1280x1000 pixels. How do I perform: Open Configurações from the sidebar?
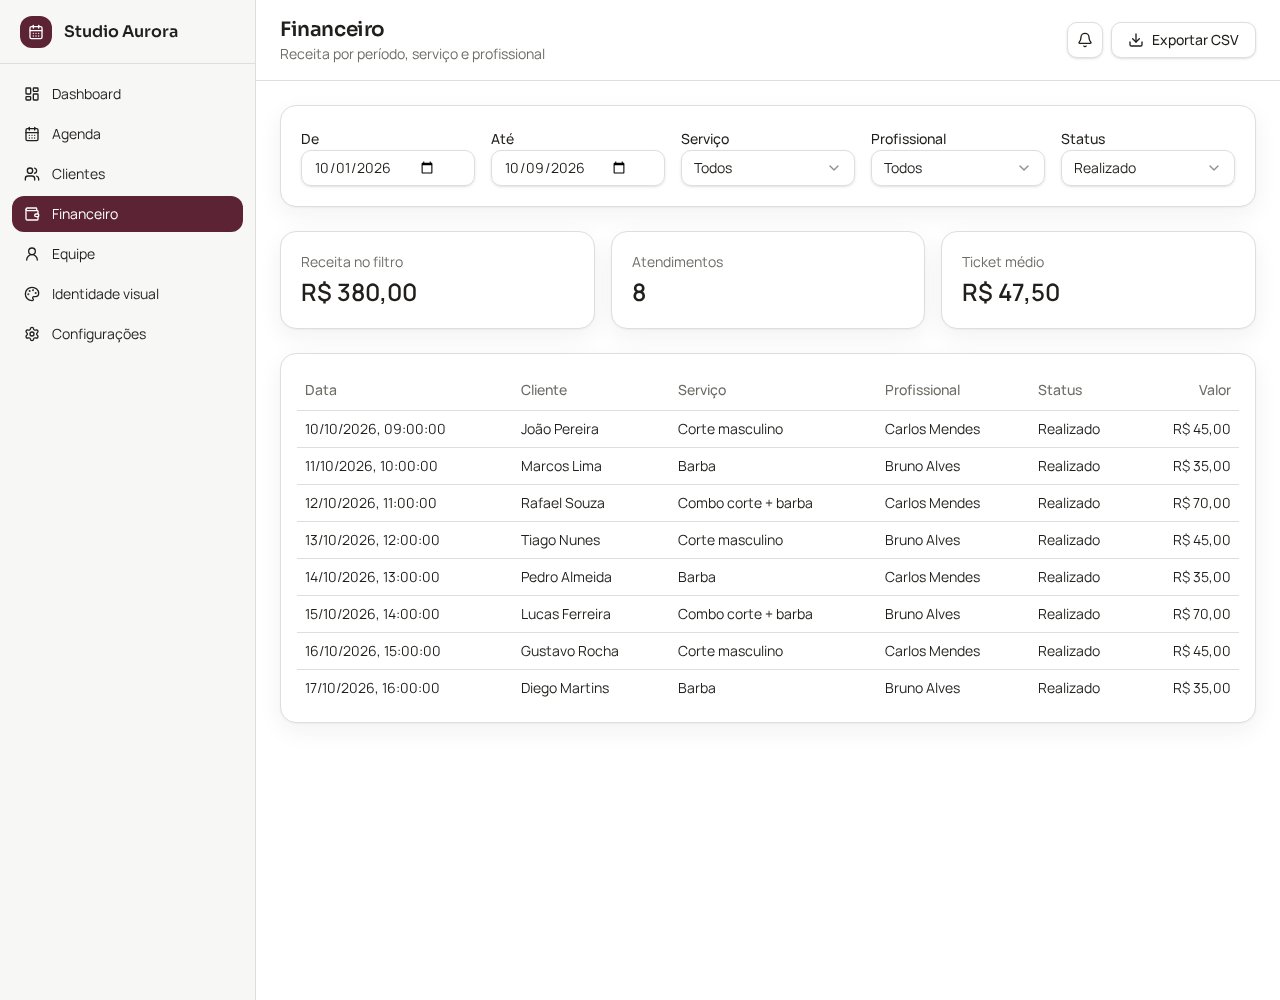pyautogui.click(x=127, y=334)
